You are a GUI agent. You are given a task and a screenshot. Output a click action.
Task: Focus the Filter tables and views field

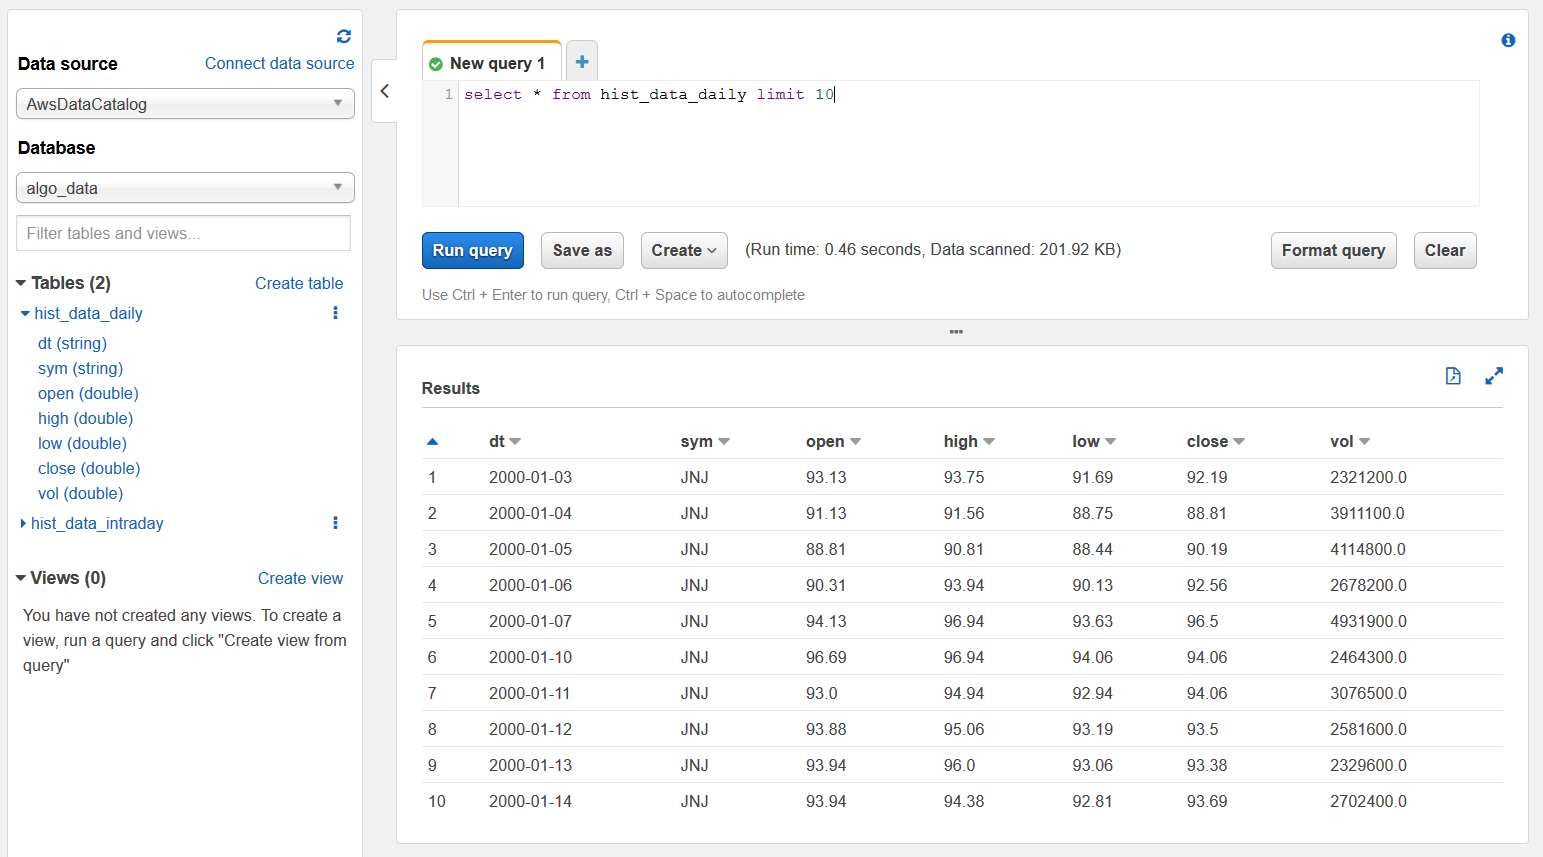coord(184,233)
